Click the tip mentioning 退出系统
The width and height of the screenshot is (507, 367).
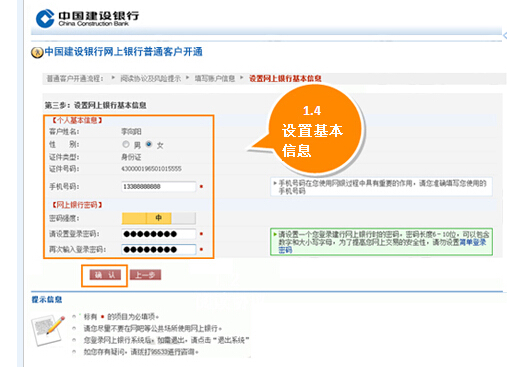tap(166, 340)
